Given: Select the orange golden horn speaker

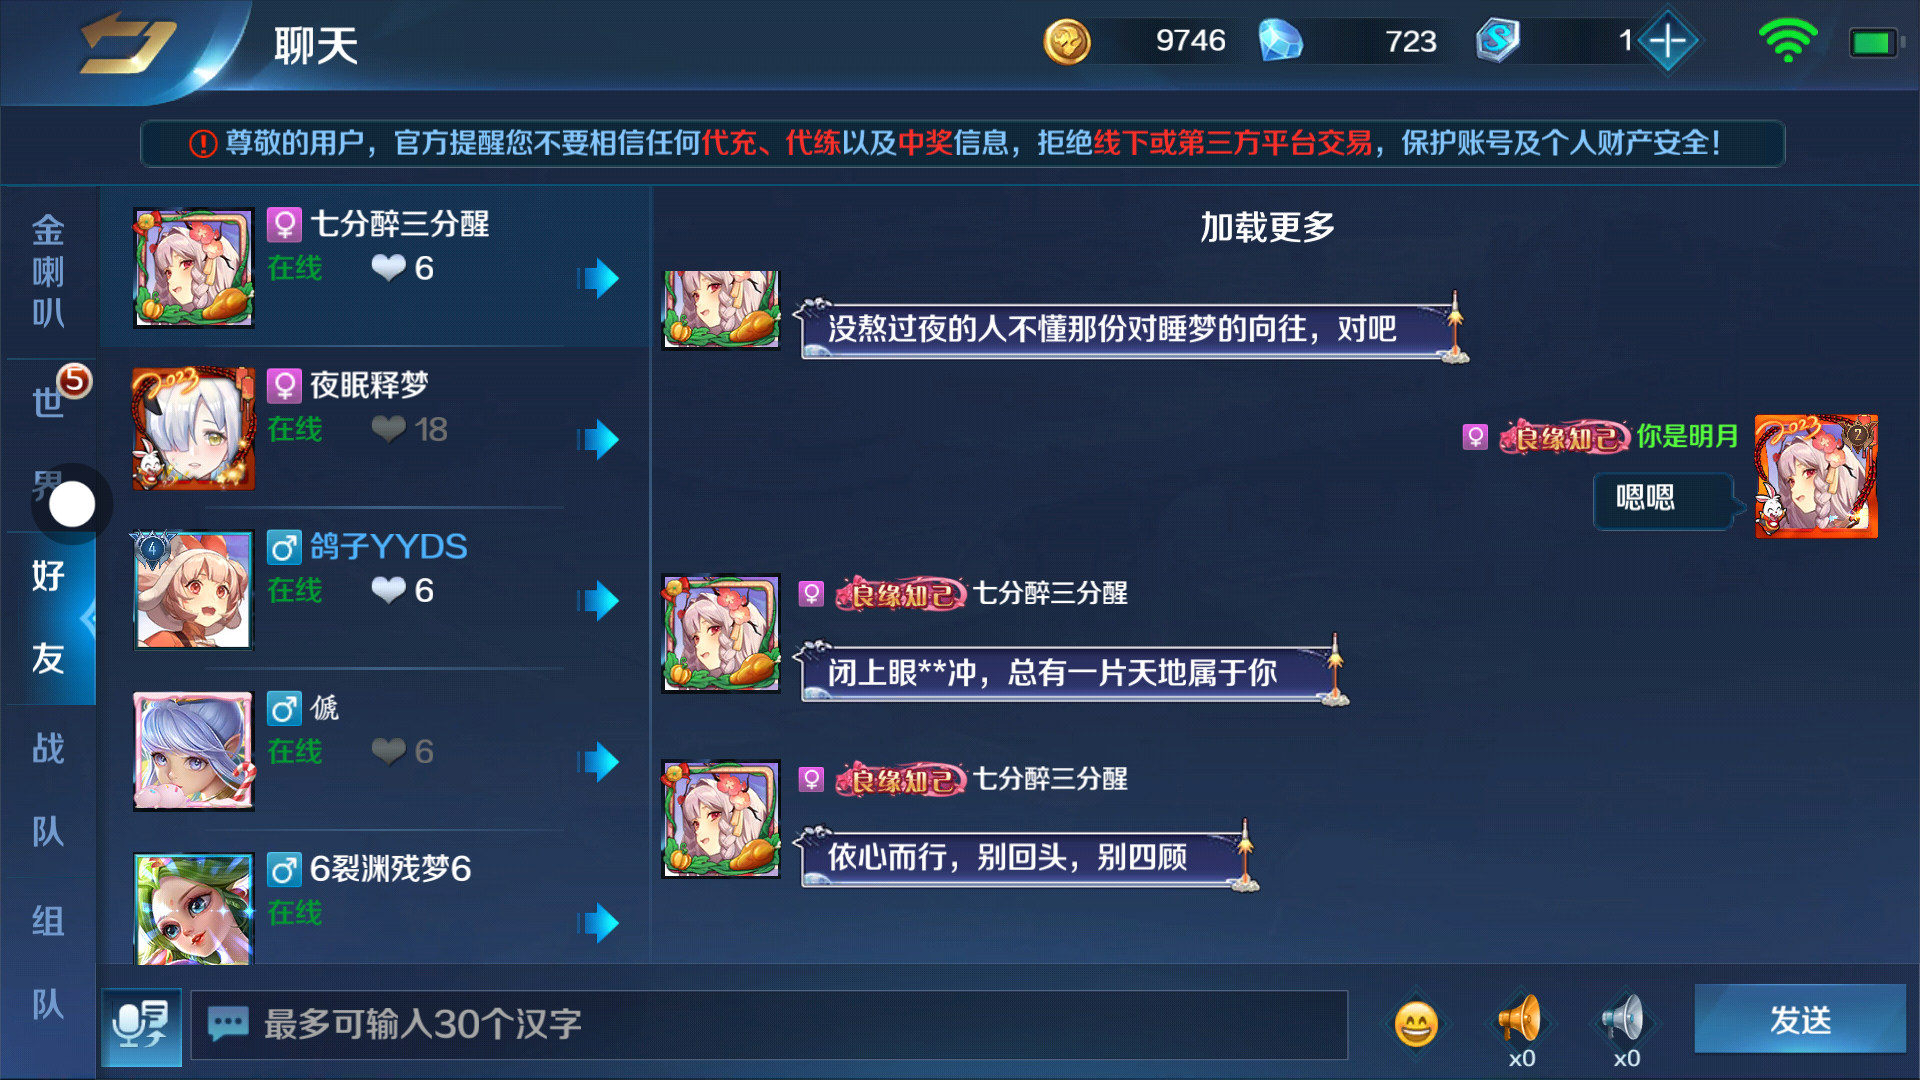Looking at the screenshot, I should click(x=1520, y=1020).
